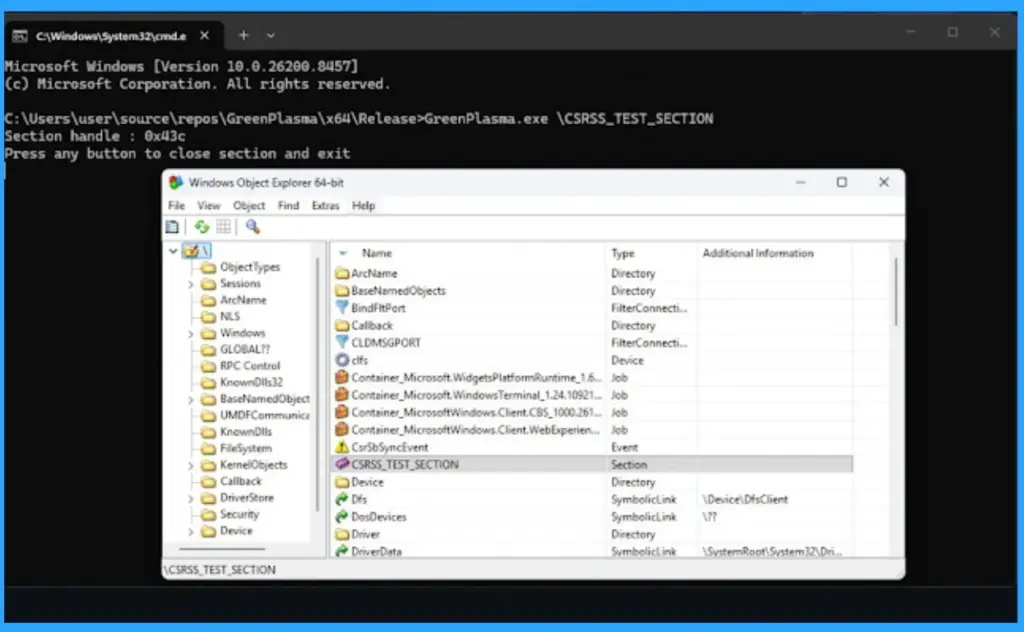
Task: Click the Driver folder icon in list
Action: 342,534
